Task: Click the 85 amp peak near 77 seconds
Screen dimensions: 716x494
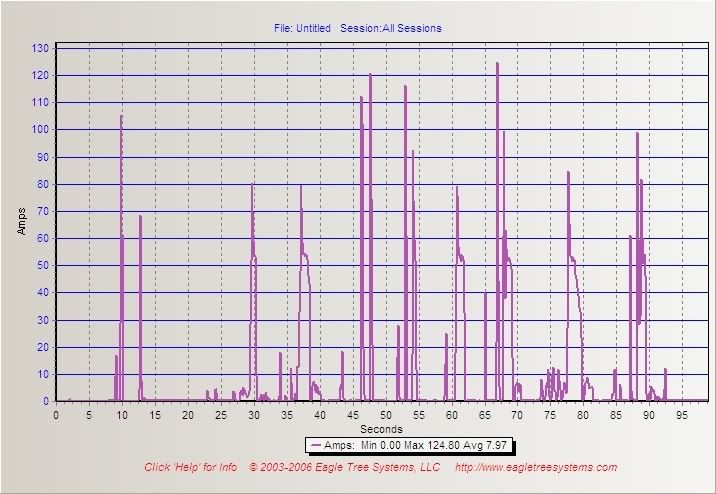Action: click(568, 172)
